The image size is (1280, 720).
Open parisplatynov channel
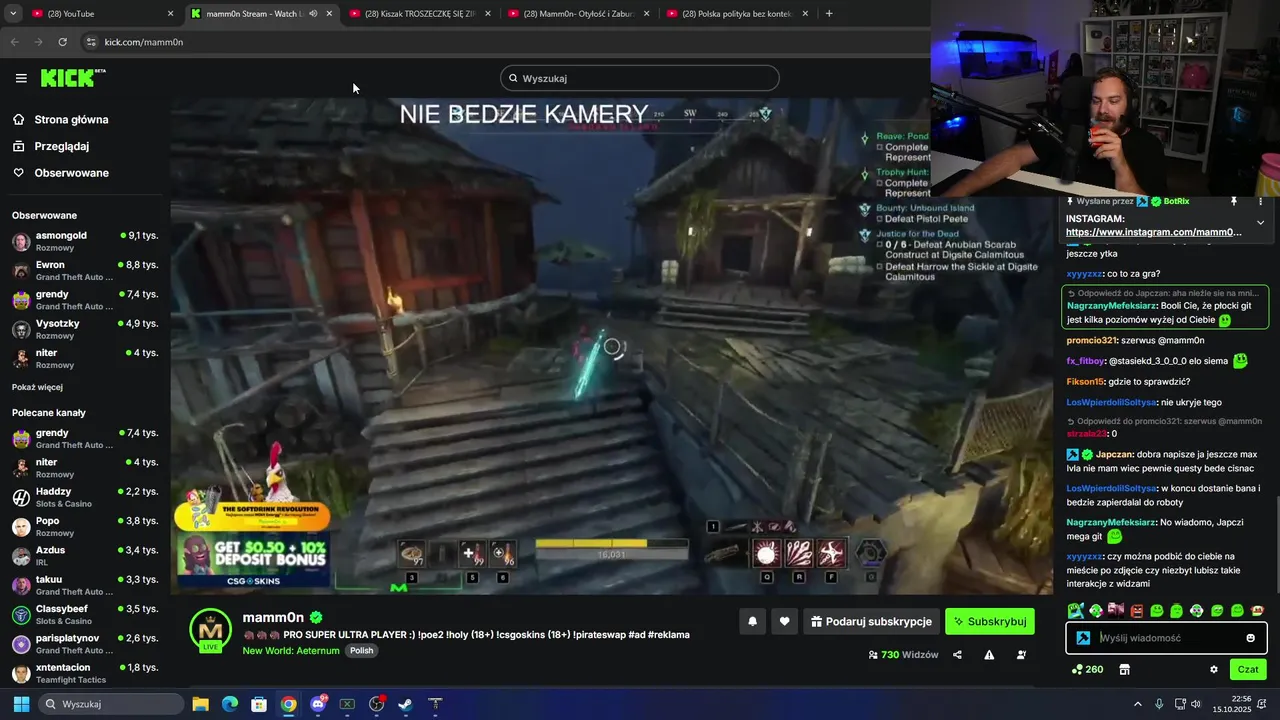click(85, 643)
